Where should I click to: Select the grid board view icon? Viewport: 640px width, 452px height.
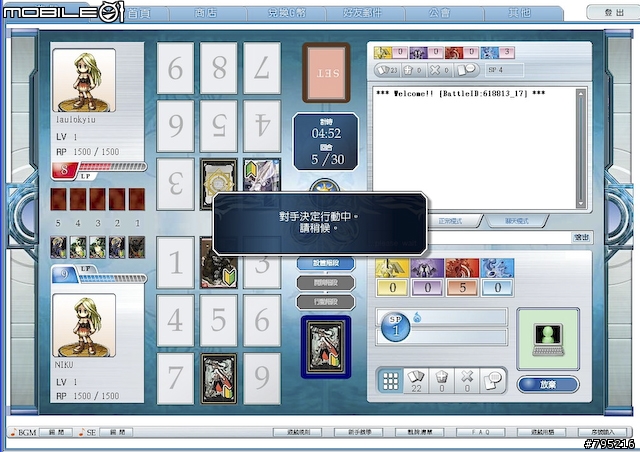[390, 381]
